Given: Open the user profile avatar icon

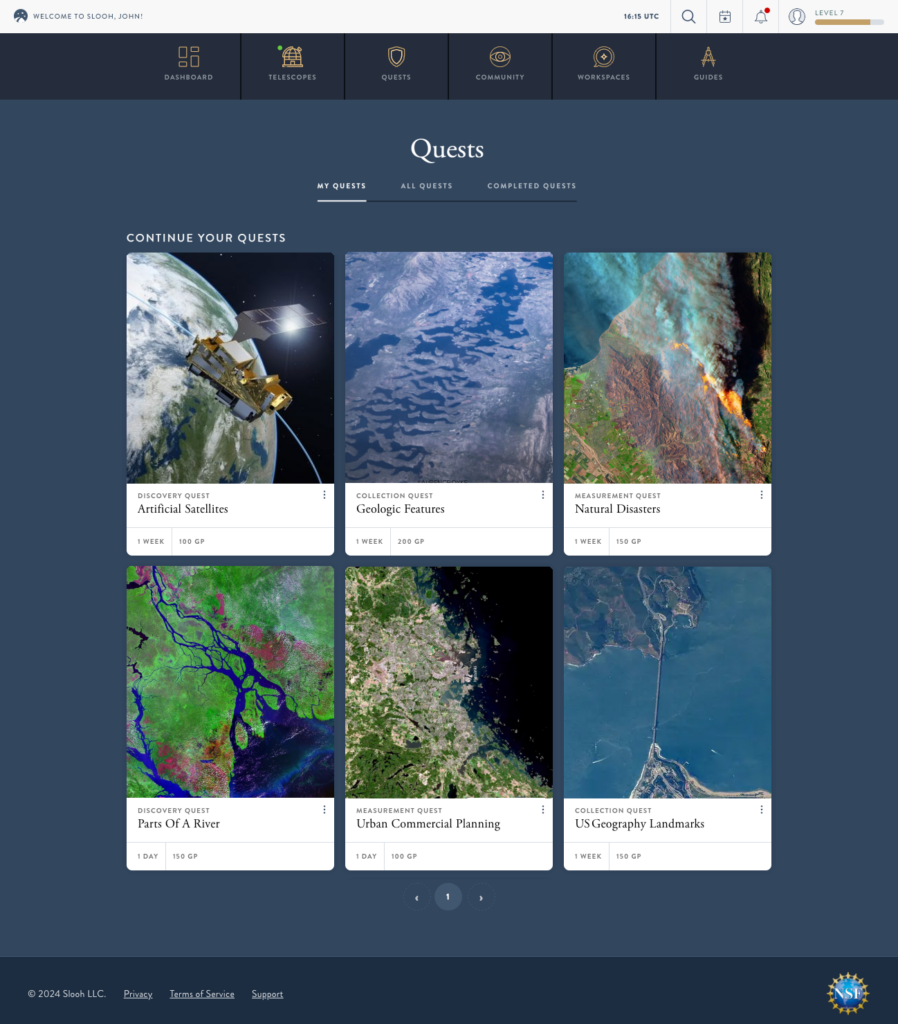Looking at the screenshot, I should 796,16.
